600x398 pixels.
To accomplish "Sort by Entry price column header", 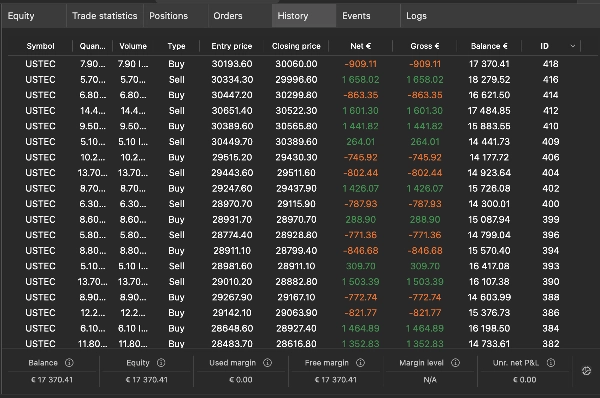I will click(x=232, y=46).
